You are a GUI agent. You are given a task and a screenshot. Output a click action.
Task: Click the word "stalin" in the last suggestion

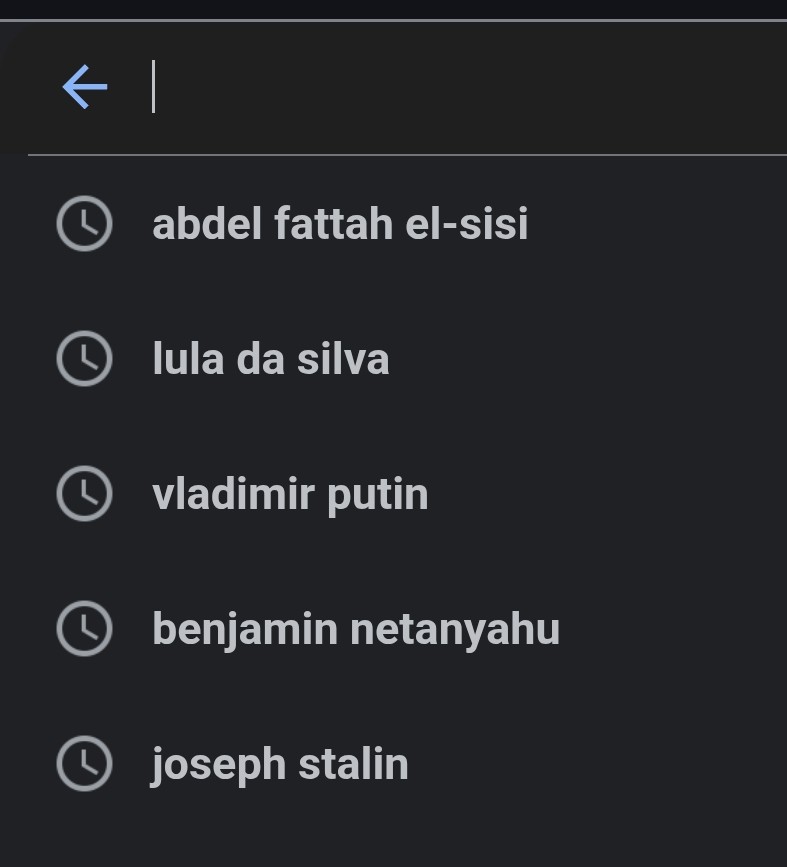353,764
